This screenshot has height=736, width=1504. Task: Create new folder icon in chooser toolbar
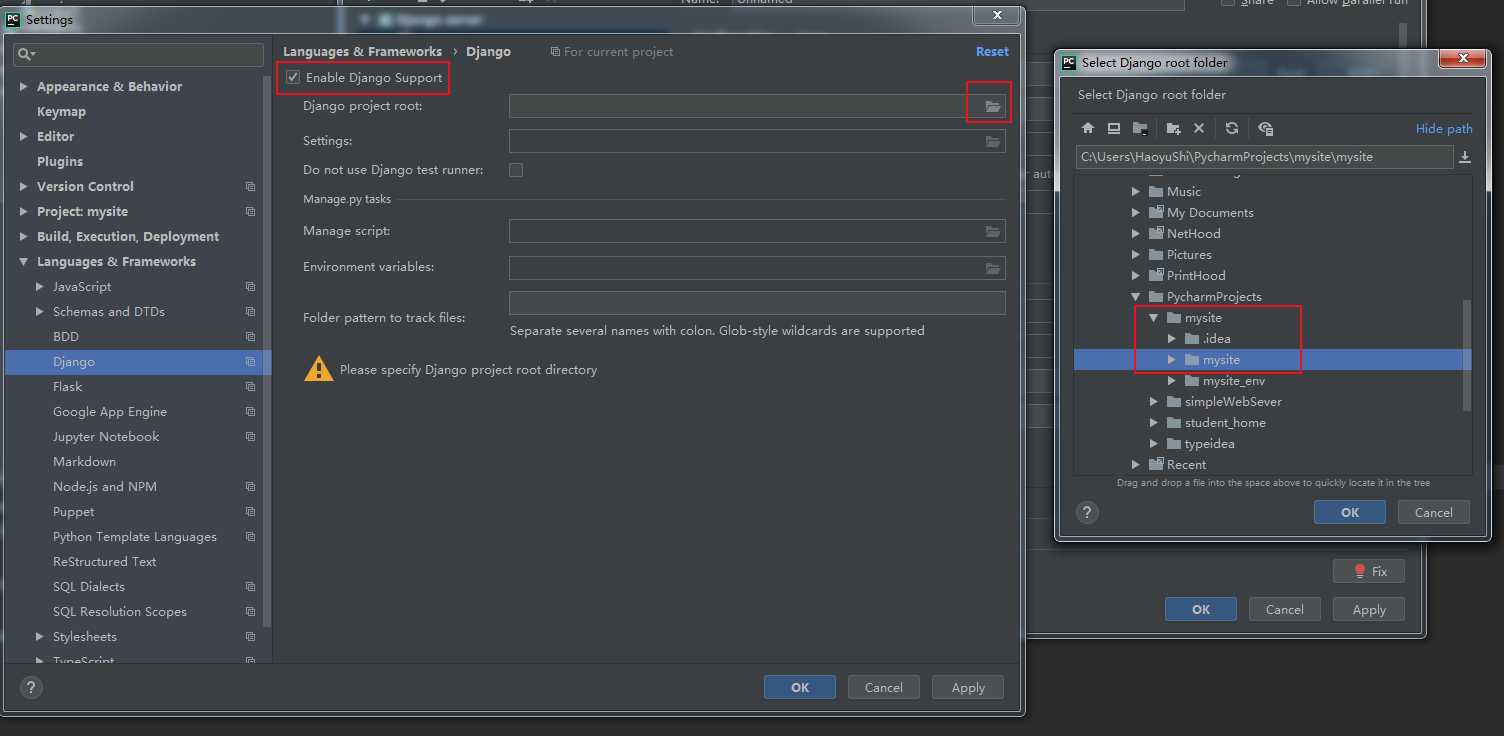click(x=1174, y=128)
